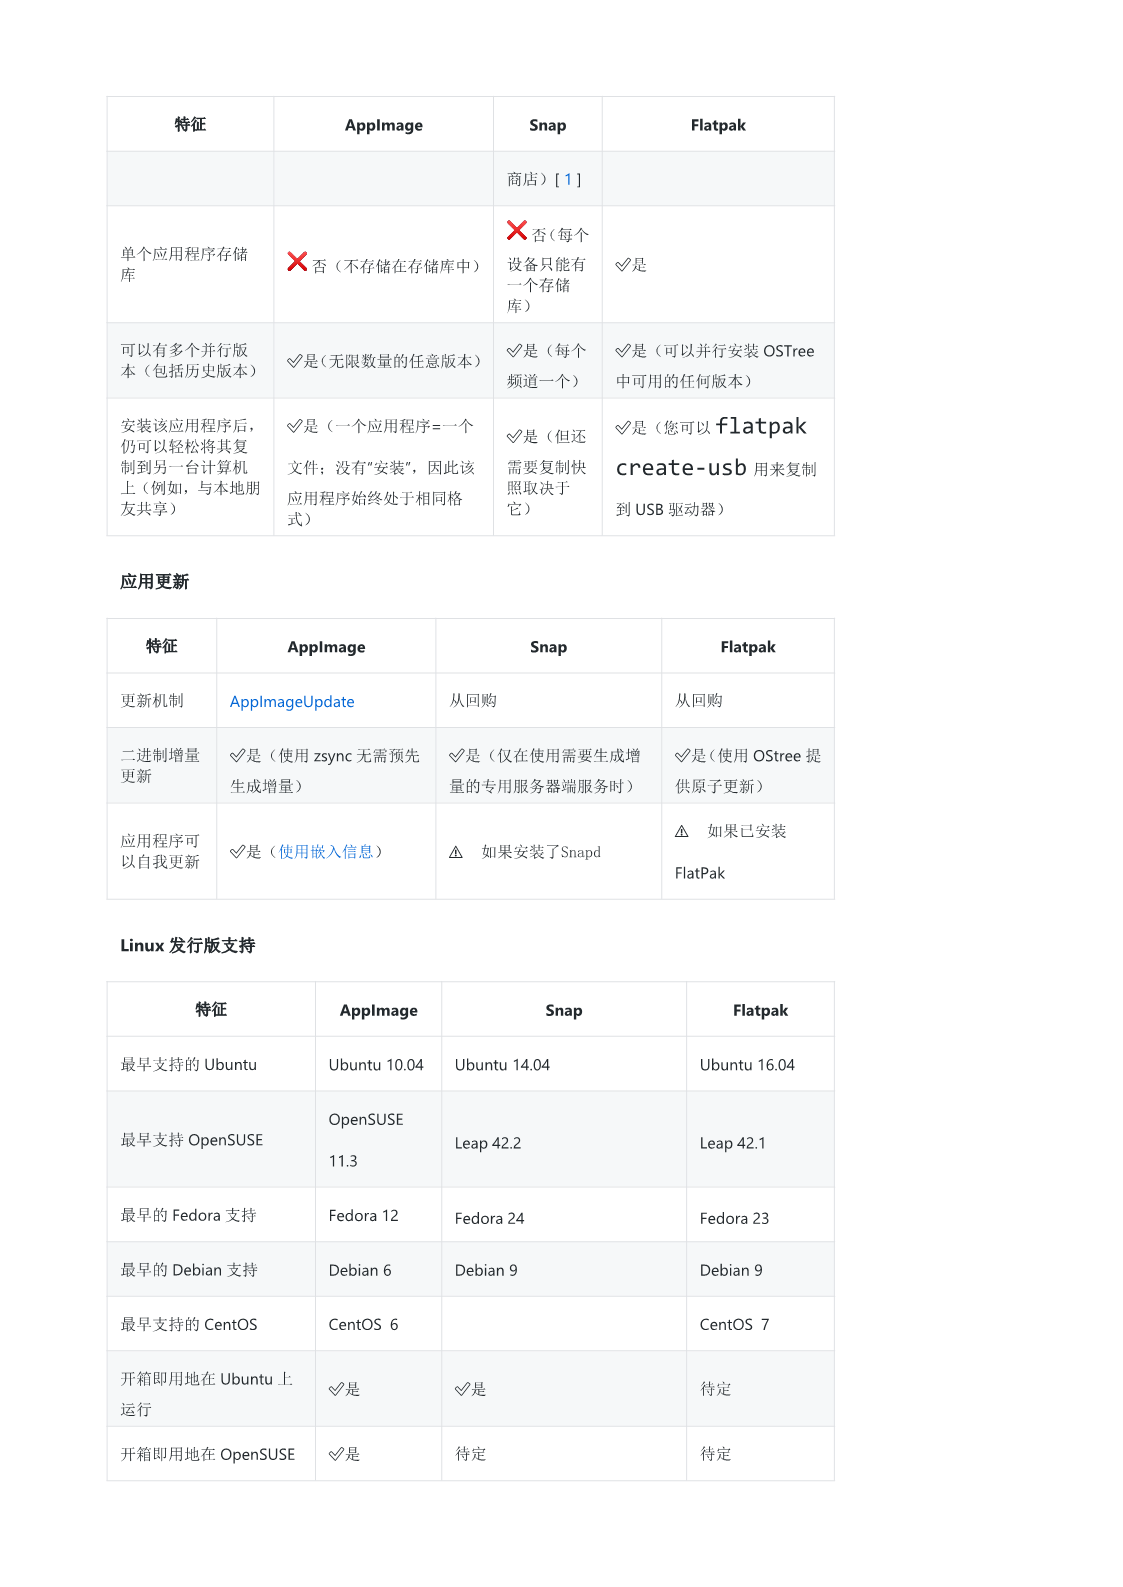Click 待定 in the OpenSUSE row Snap column
1123x1587 pixels.
point(471,1454)
